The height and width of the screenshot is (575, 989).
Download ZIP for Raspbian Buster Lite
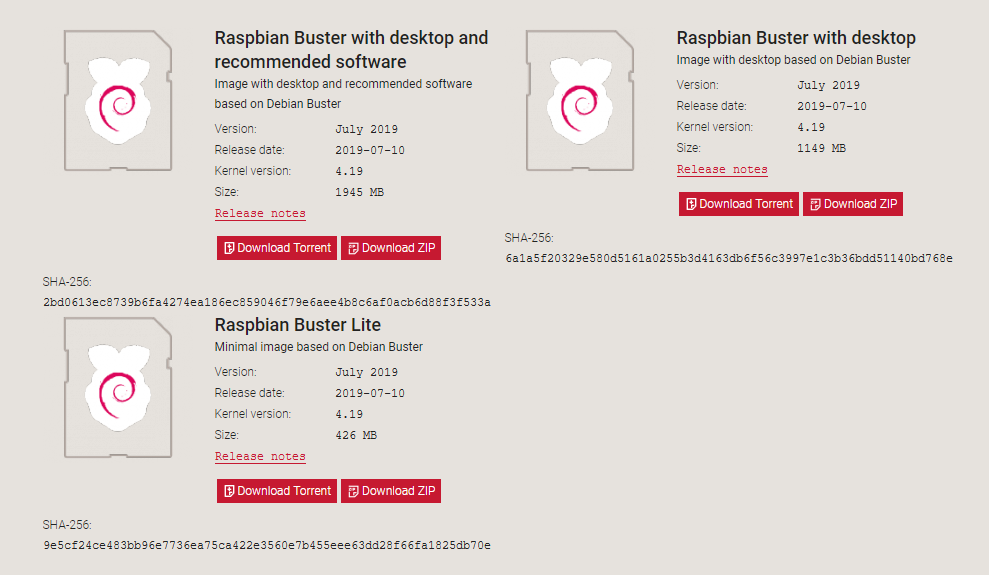[x=391, y=491]
